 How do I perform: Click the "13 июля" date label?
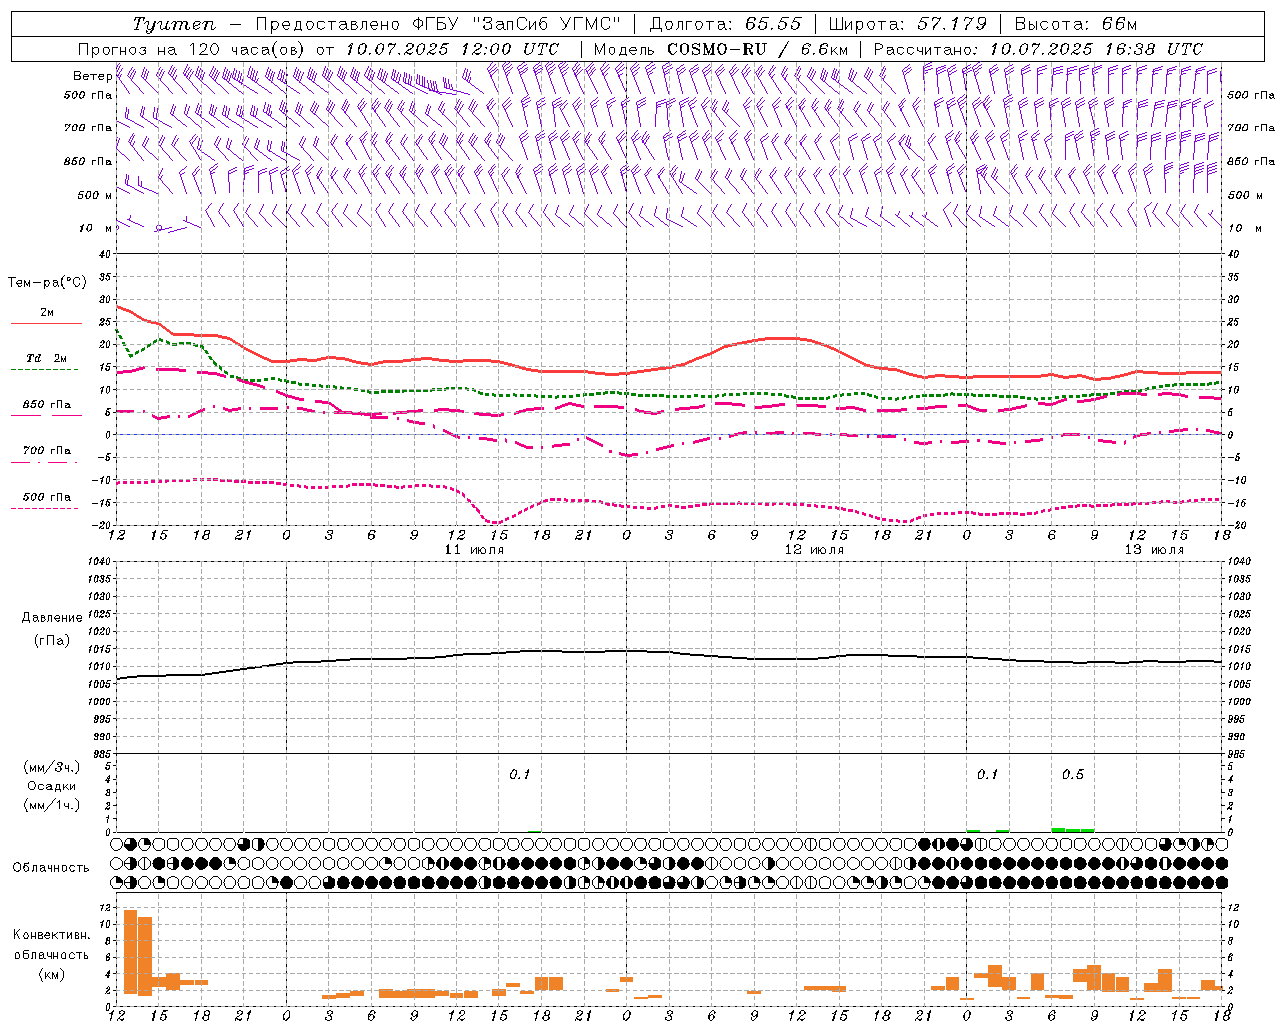tap(1154, 550)
